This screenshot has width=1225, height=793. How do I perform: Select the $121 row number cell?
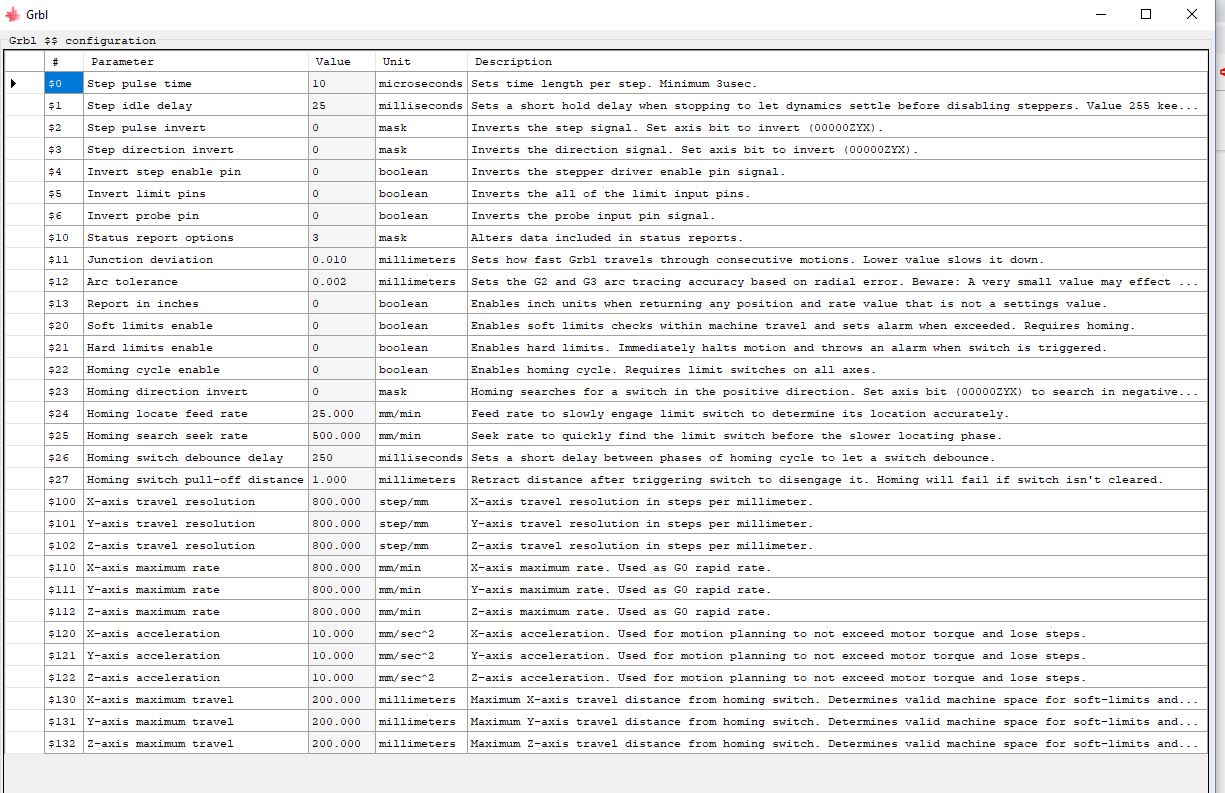64,656
